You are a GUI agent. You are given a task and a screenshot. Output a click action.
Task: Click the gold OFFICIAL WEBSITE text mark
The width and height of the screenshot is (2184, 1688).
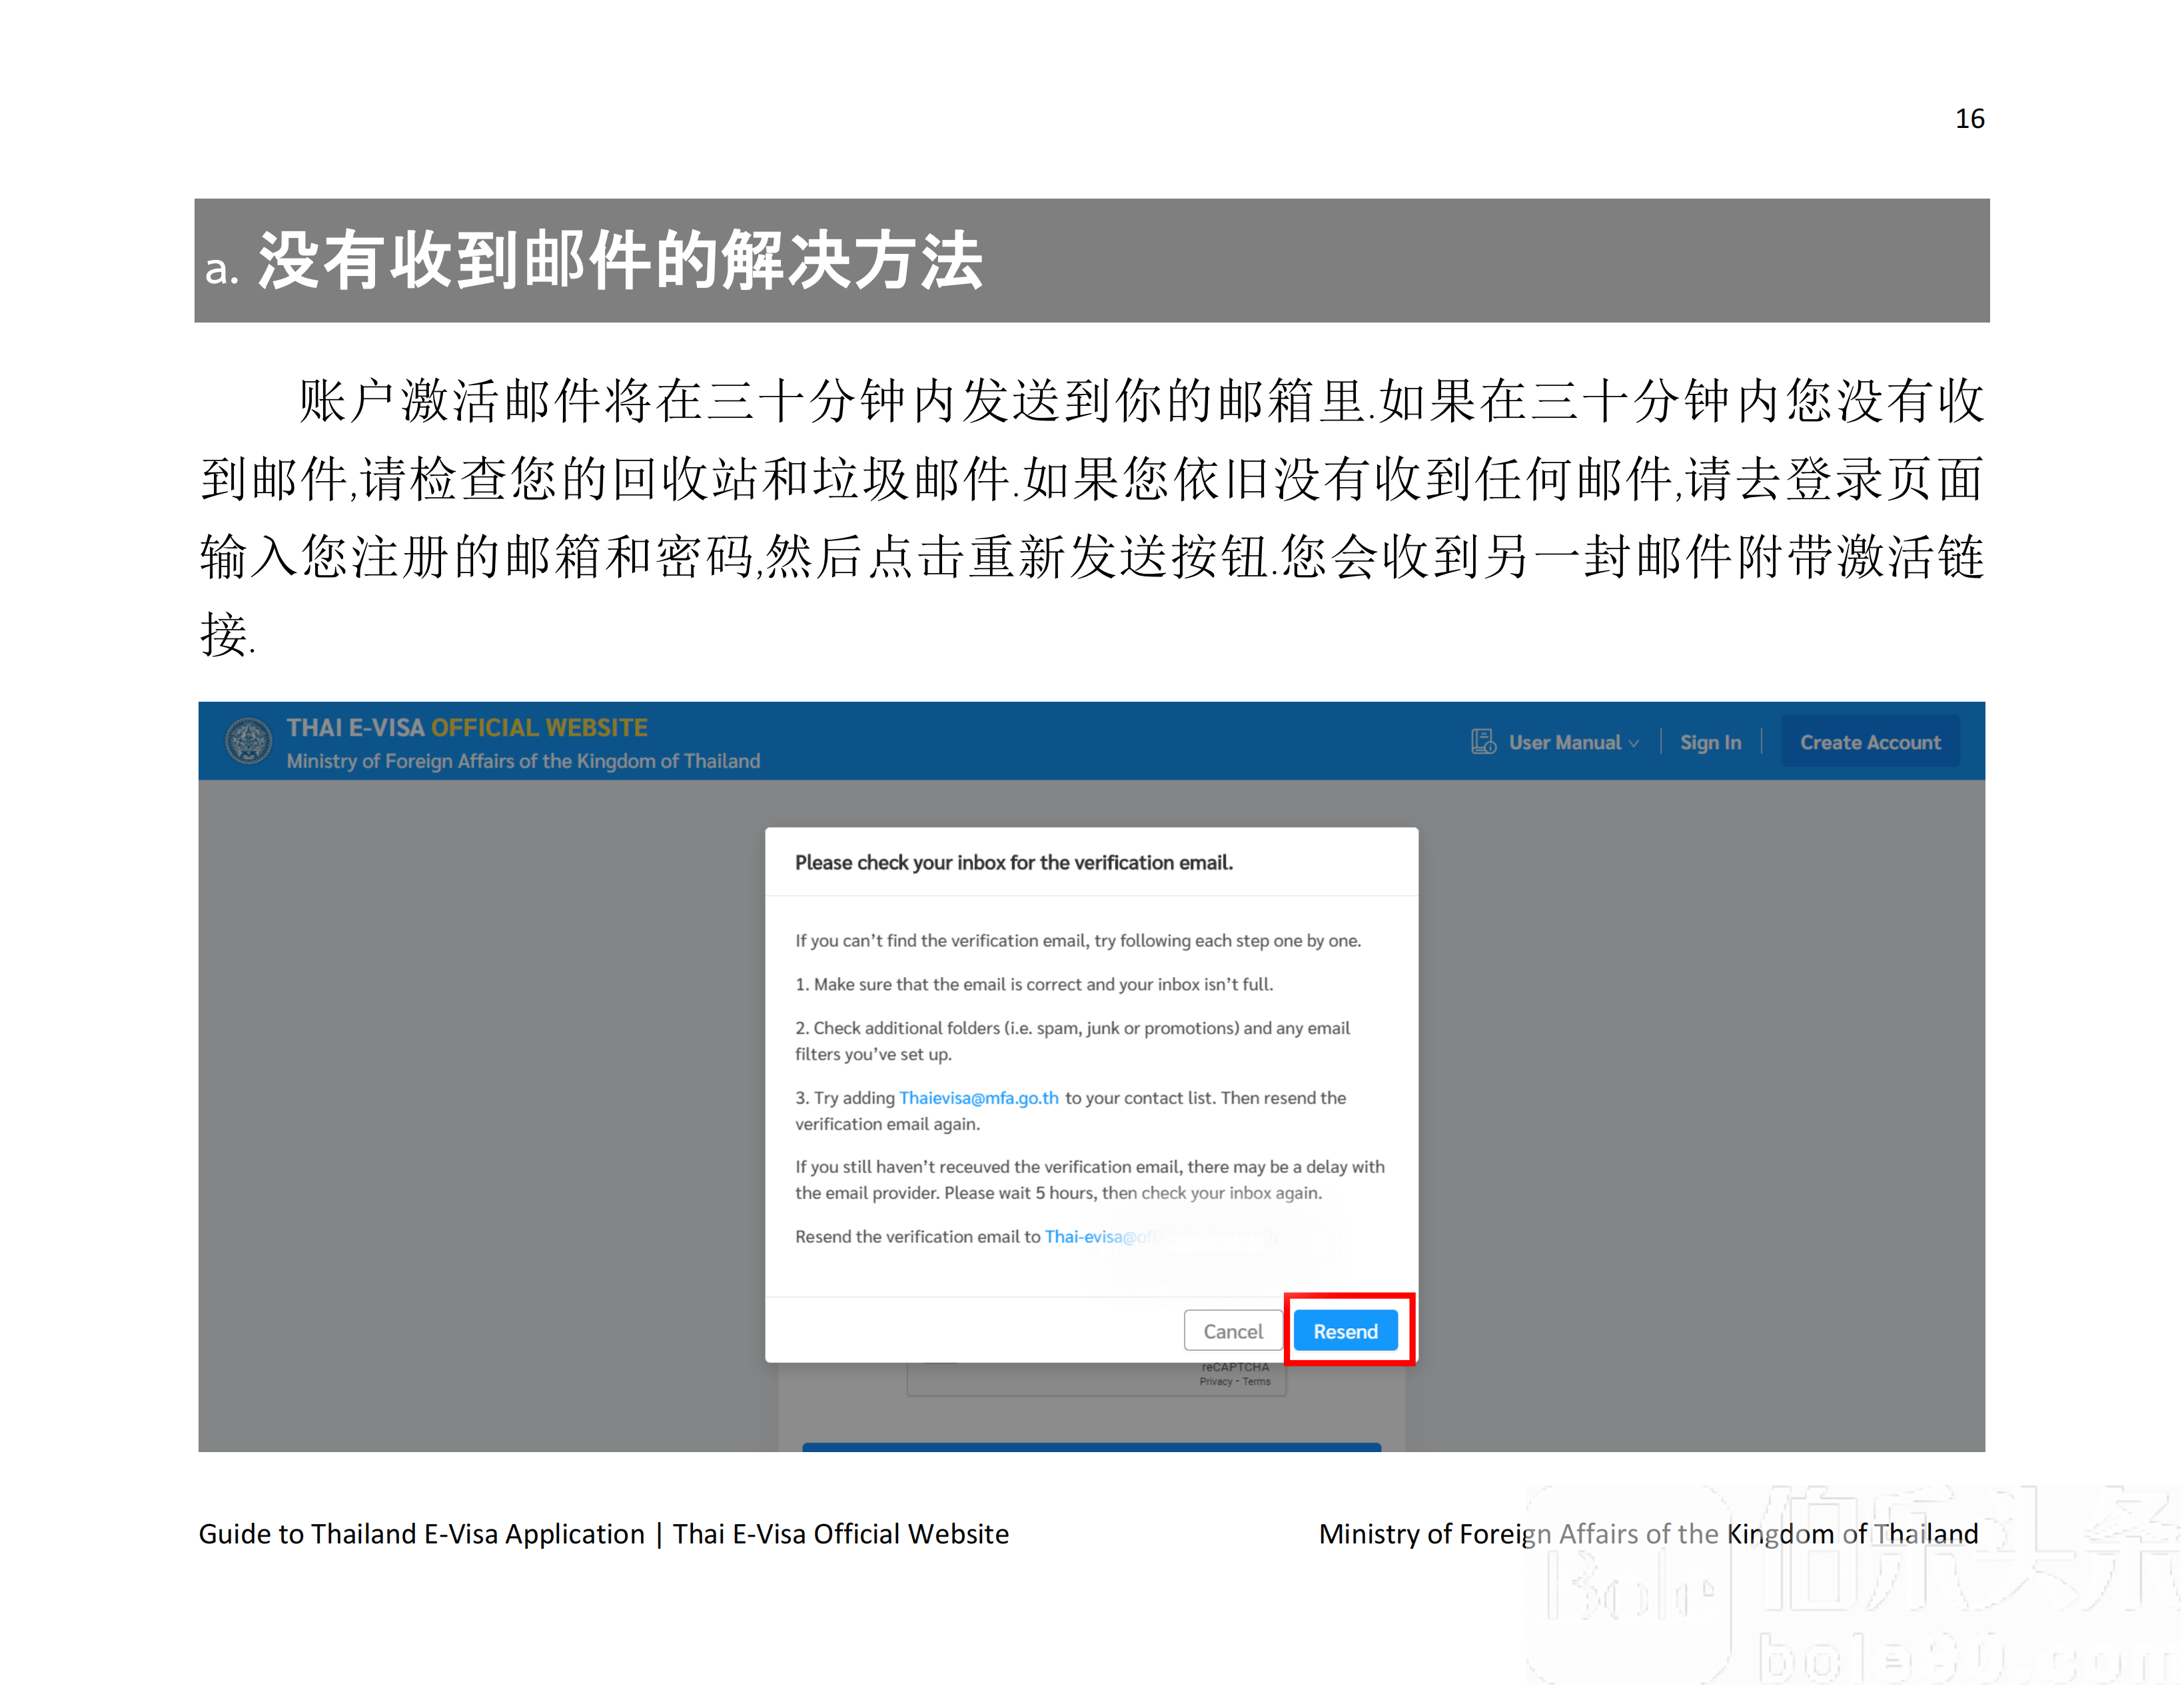[x=539, y=727]
